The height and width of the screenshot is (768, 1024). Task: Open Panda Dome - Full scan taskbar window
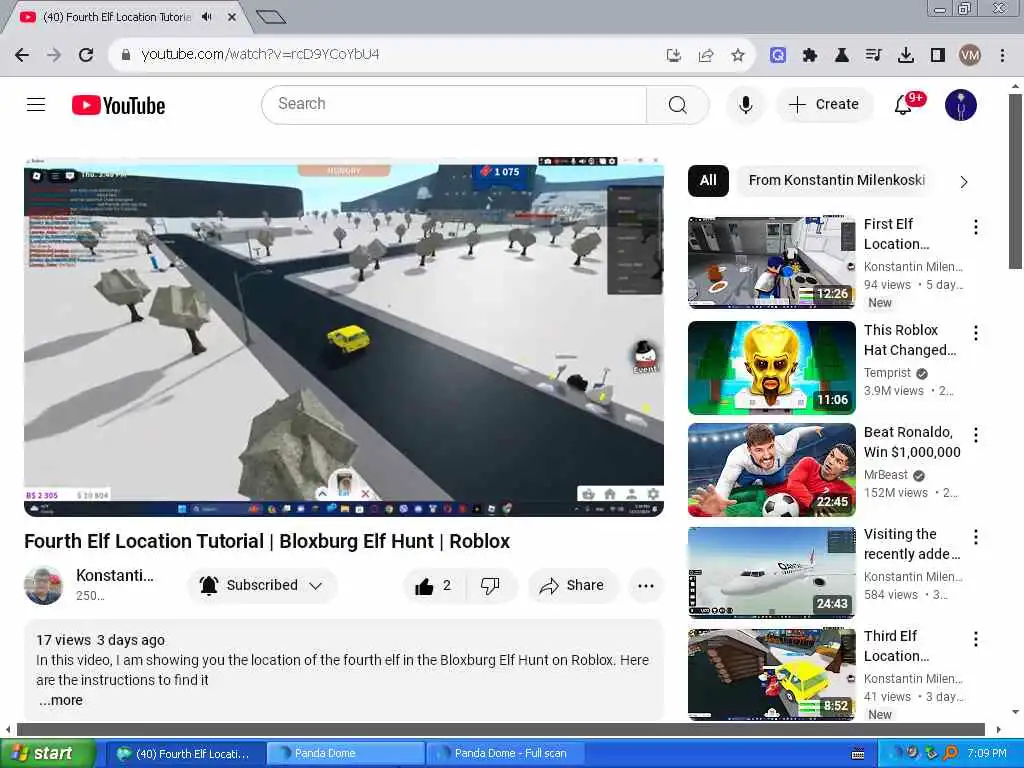[505, 754]
